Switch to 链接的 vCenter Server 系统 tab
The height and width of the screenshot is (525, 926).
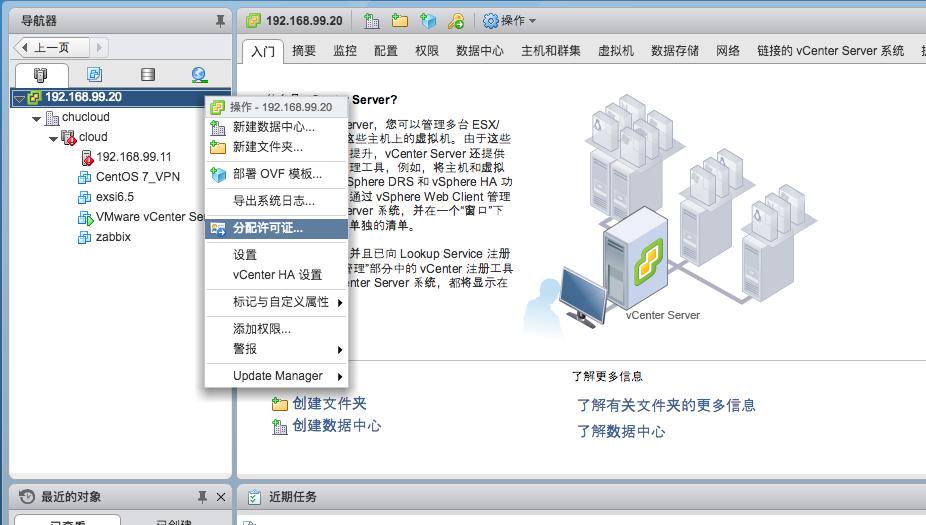pos(830,51)
